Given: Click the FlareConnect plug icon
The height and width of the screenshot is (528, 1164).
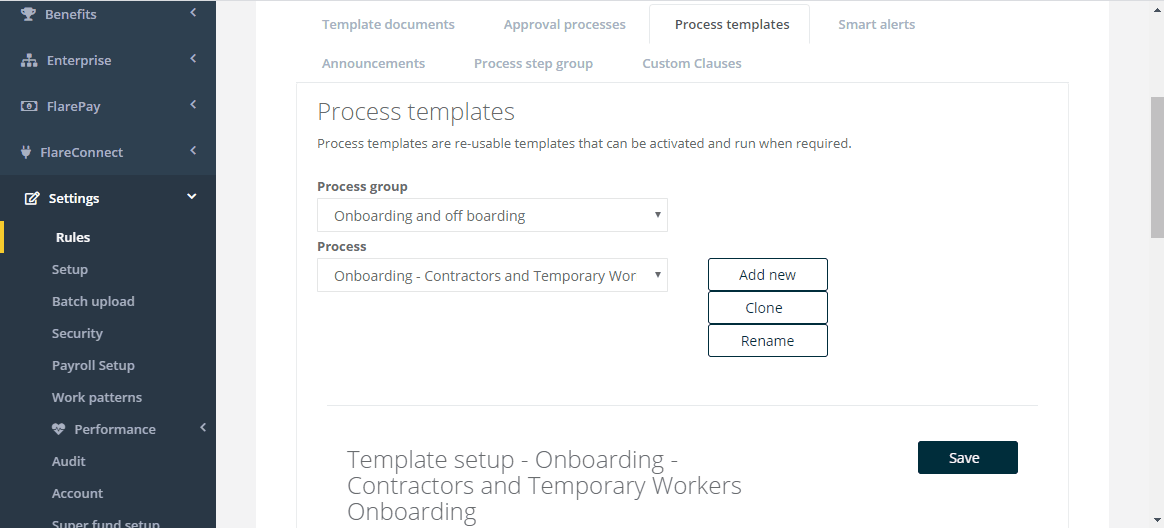Looking at the screenshot, I should 26,152.
